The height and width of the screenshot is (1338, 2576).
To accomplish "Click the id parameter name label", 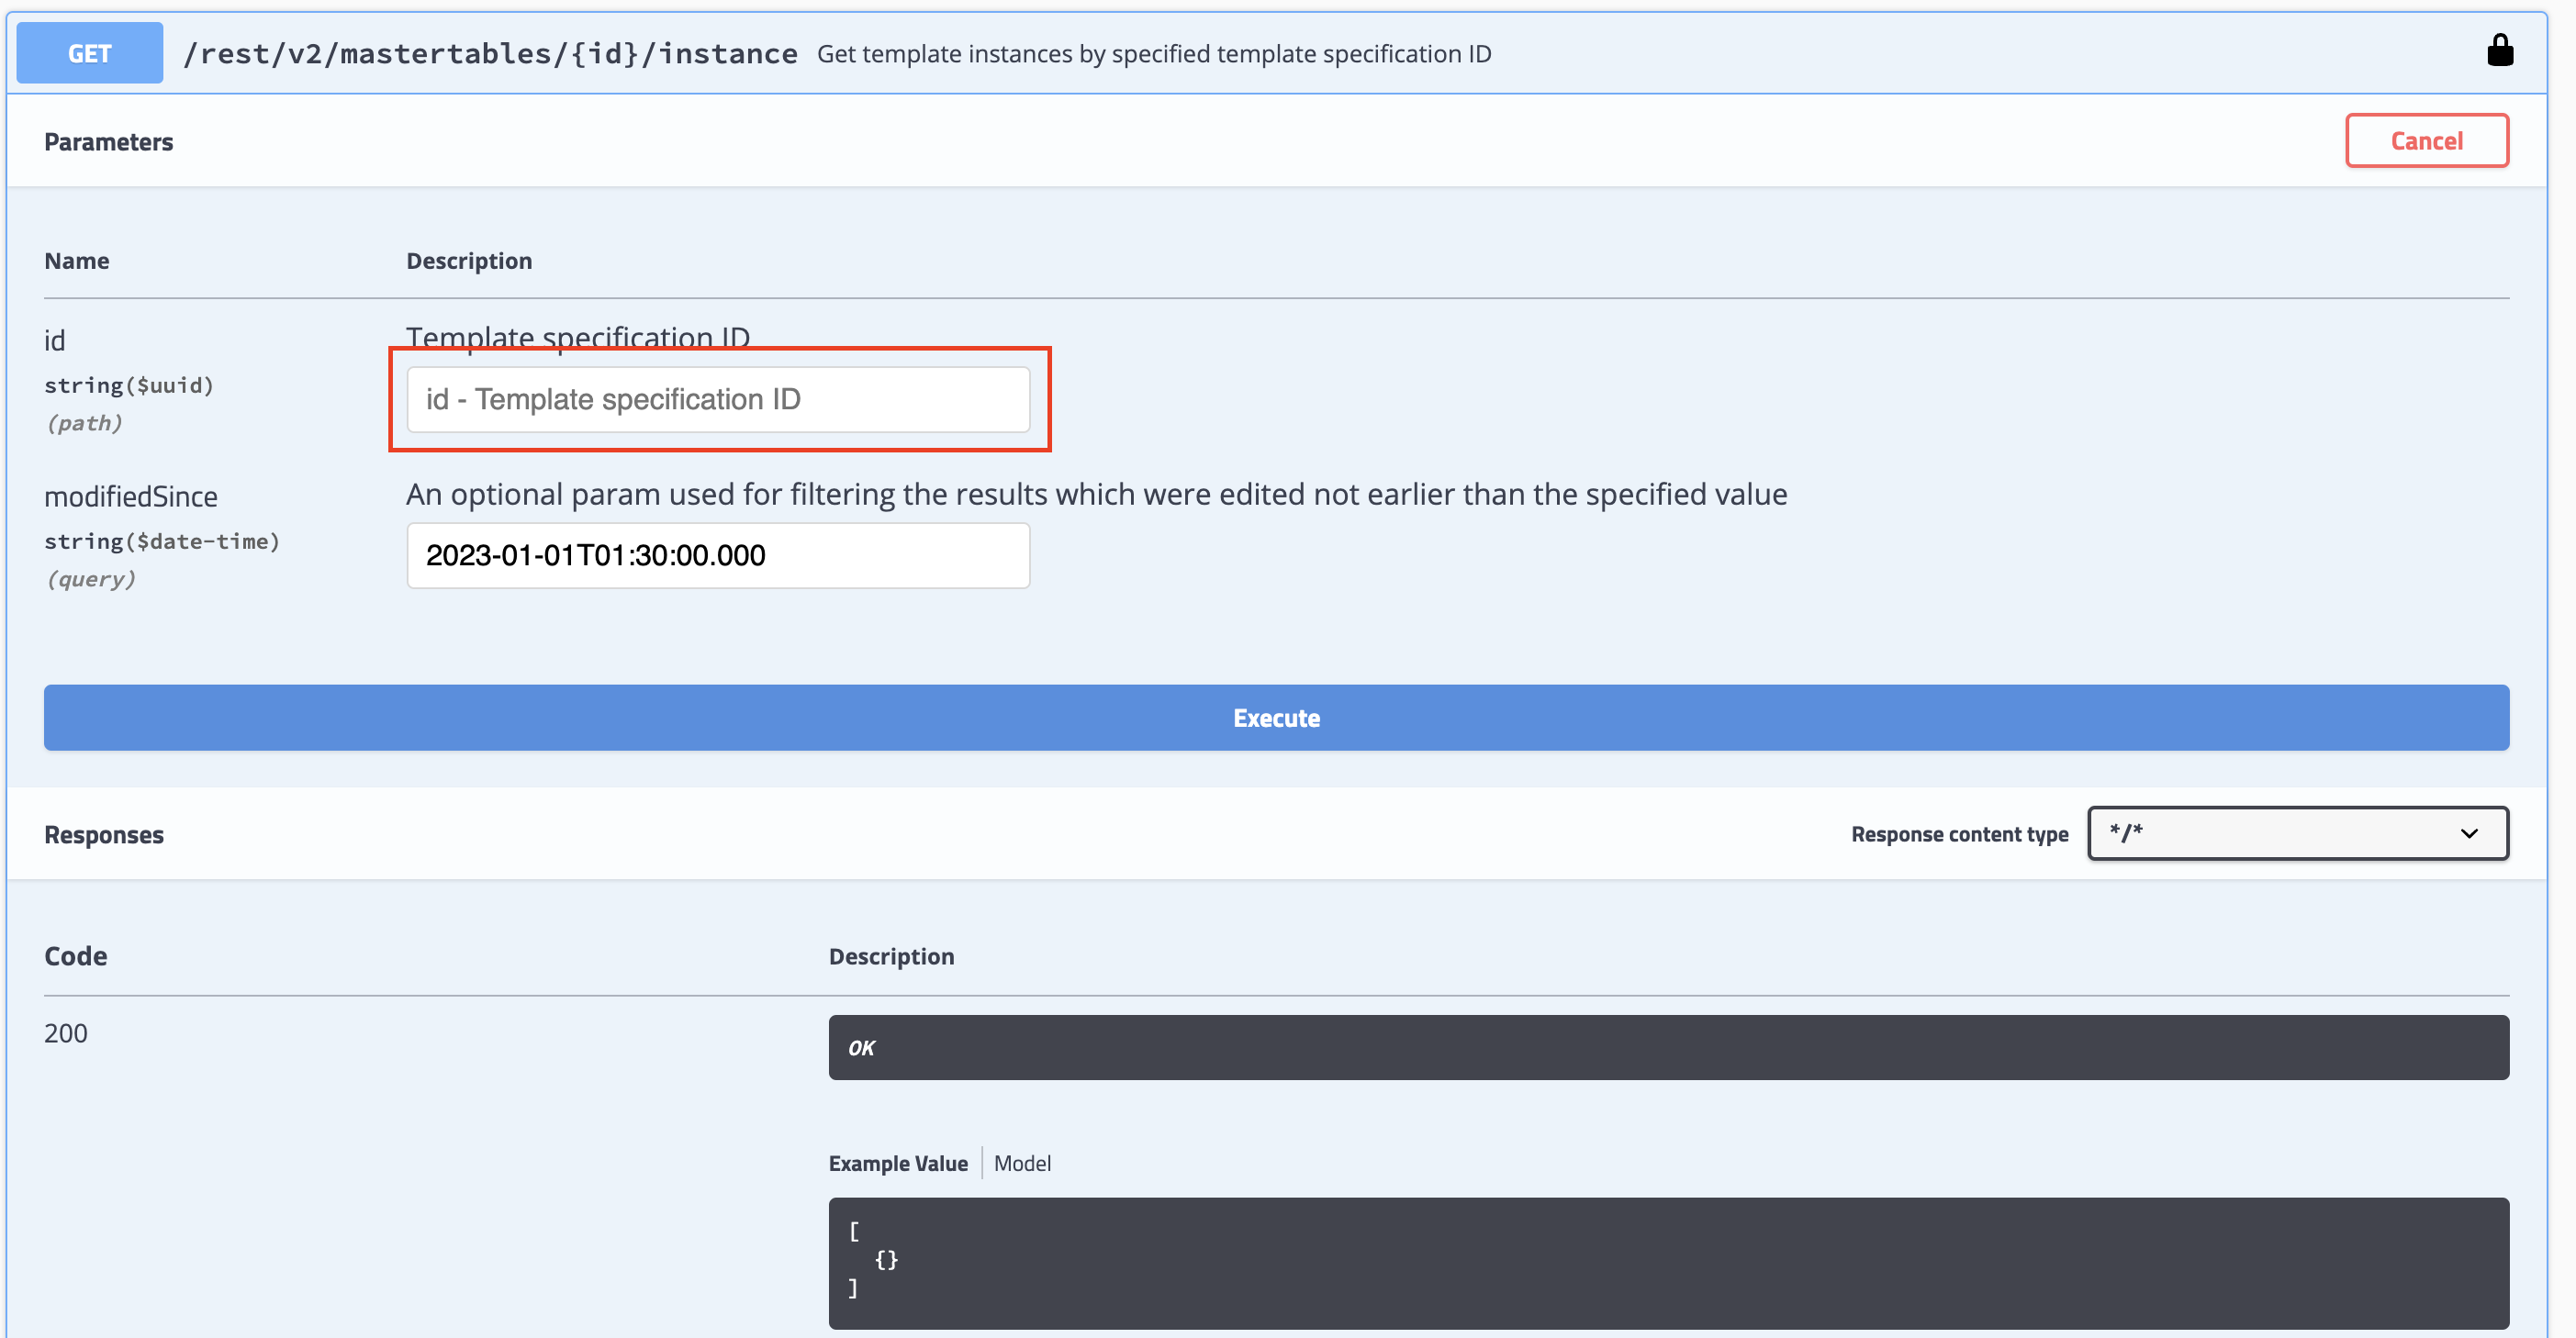I will click(x=55, y=341).
